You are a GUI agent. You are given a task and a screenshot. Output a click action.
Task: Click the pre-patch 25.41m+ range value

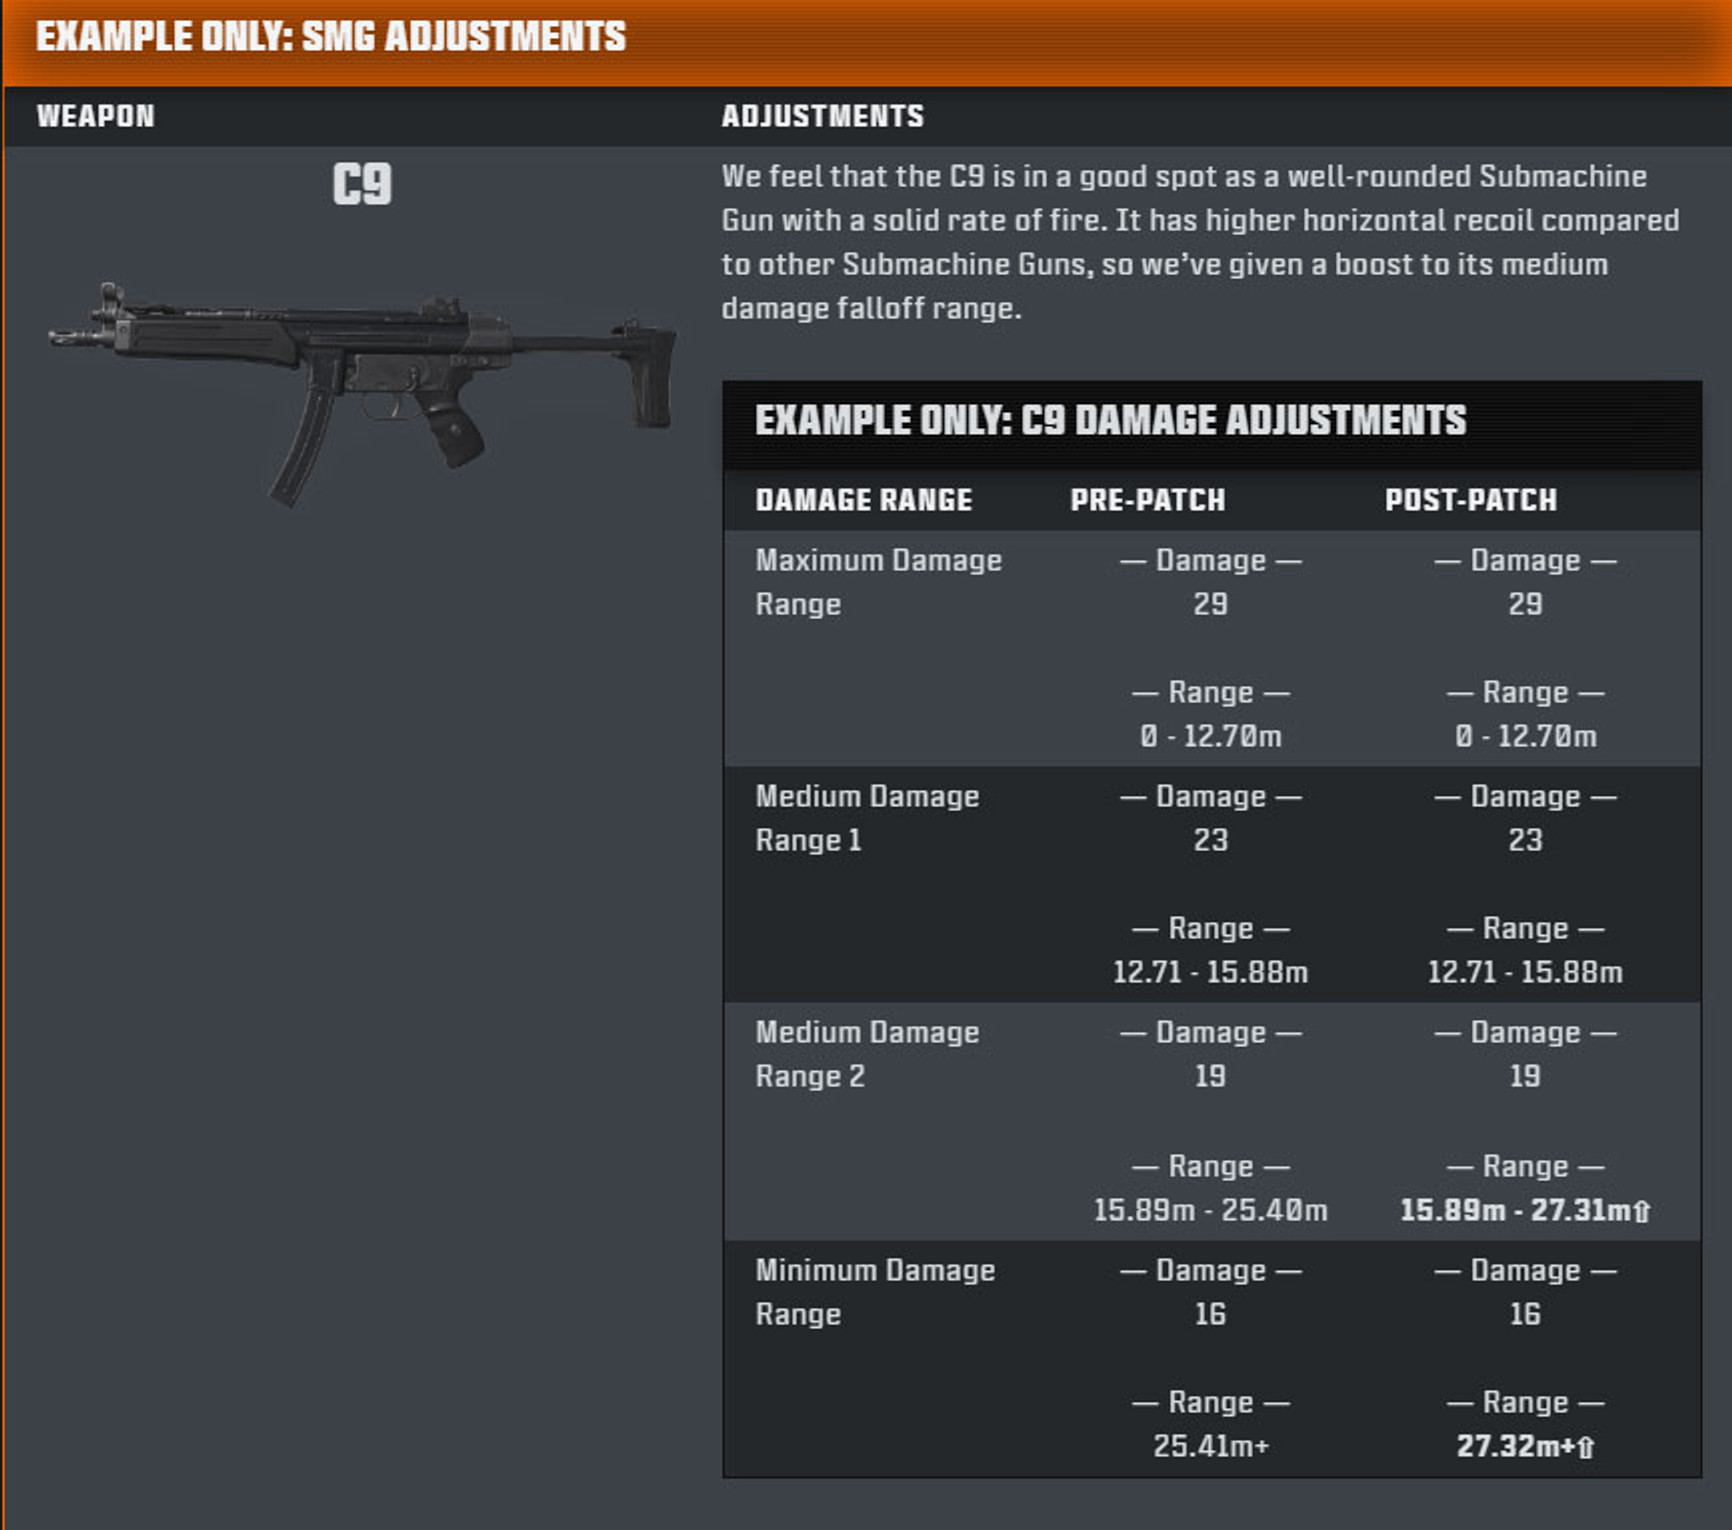[1210, 1446]
